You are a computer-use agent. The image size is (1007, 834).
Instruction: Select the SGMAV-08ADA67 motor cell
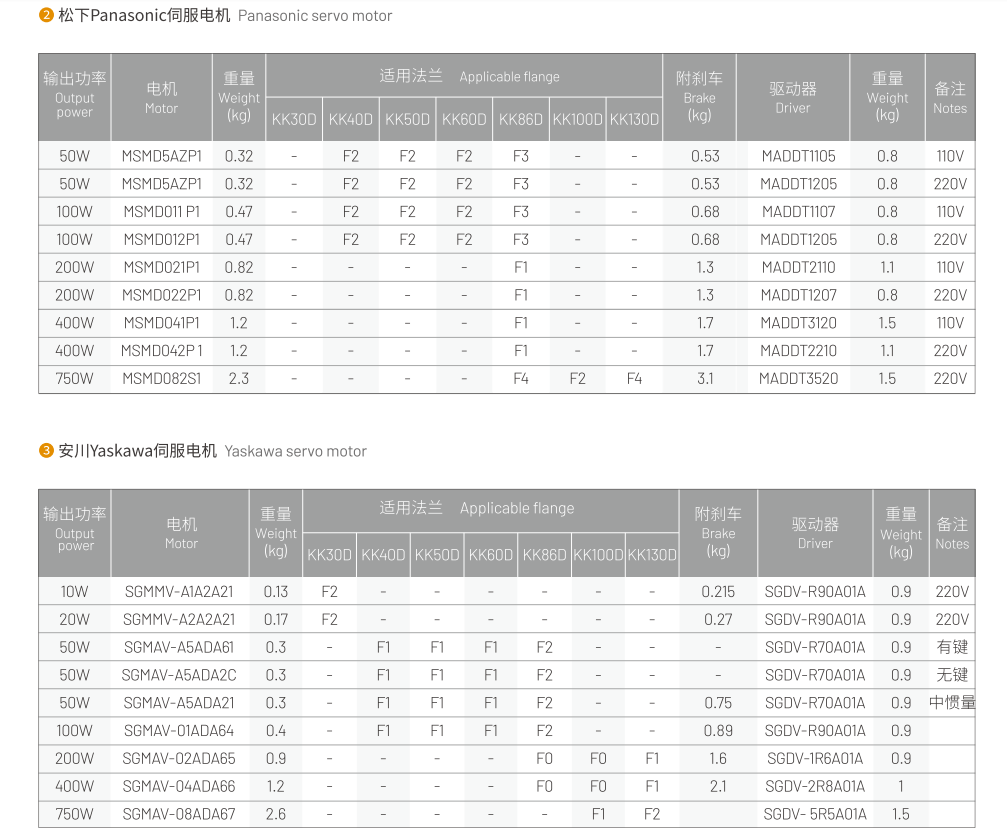point(178,814)
